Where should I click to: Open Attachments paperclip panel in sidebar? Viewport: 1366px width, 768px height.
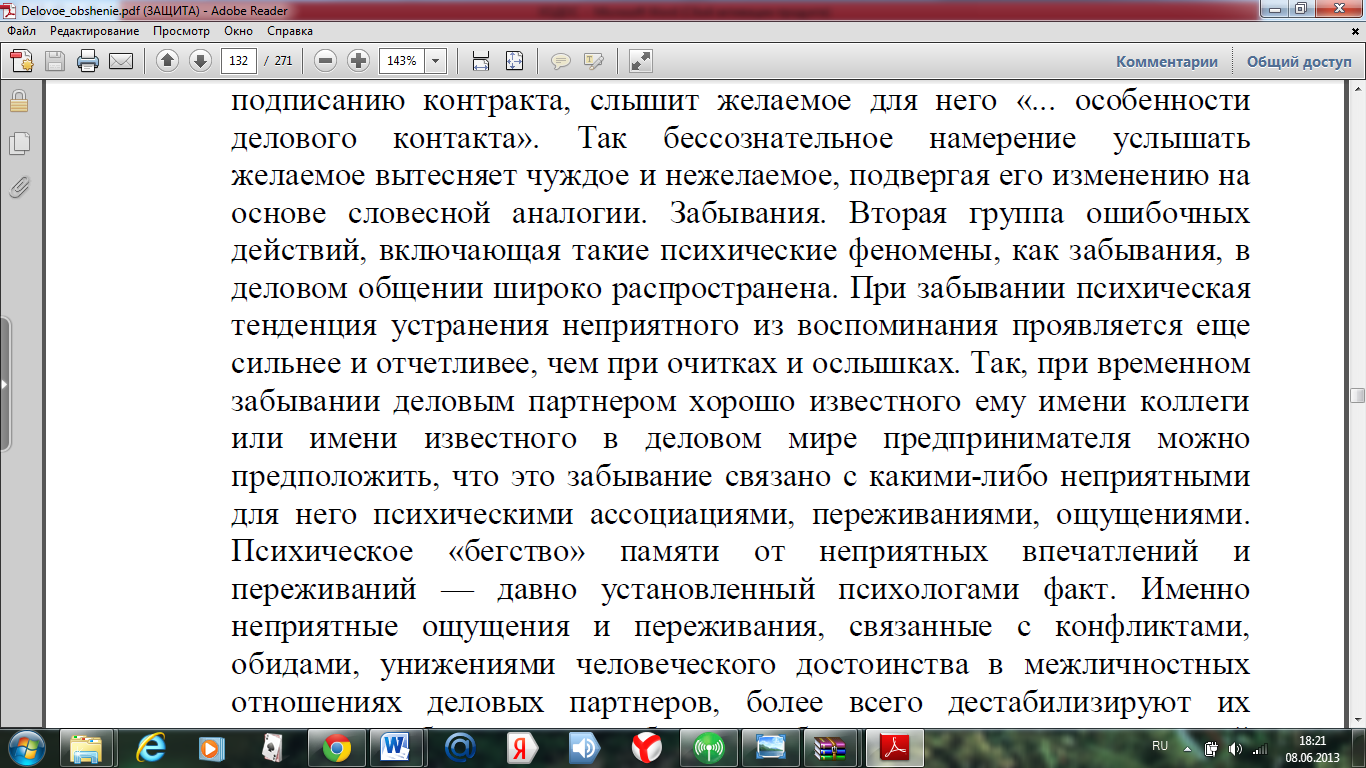point(19,186)
